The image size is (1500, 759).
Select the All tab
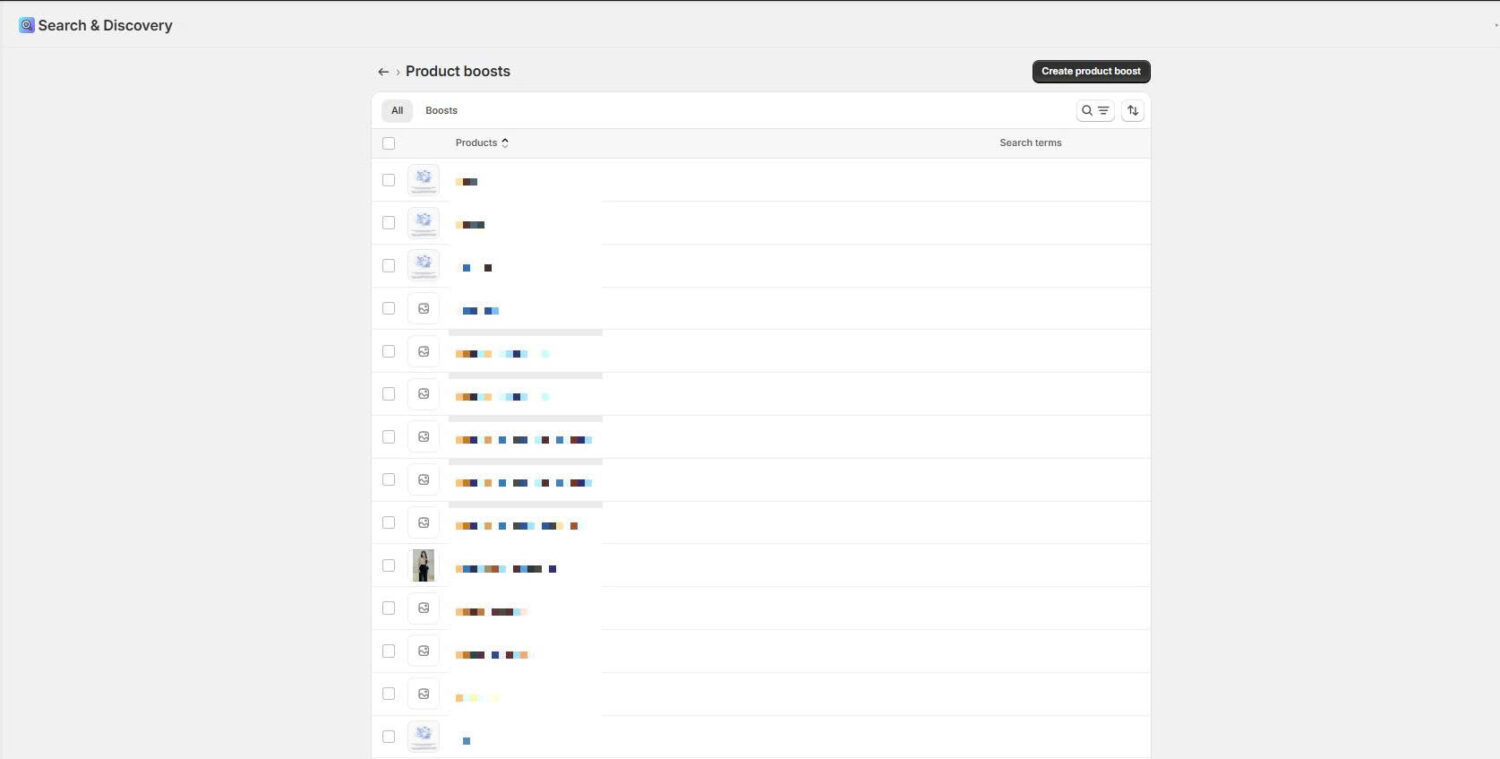pyautogui.click(x=396, y=110)
